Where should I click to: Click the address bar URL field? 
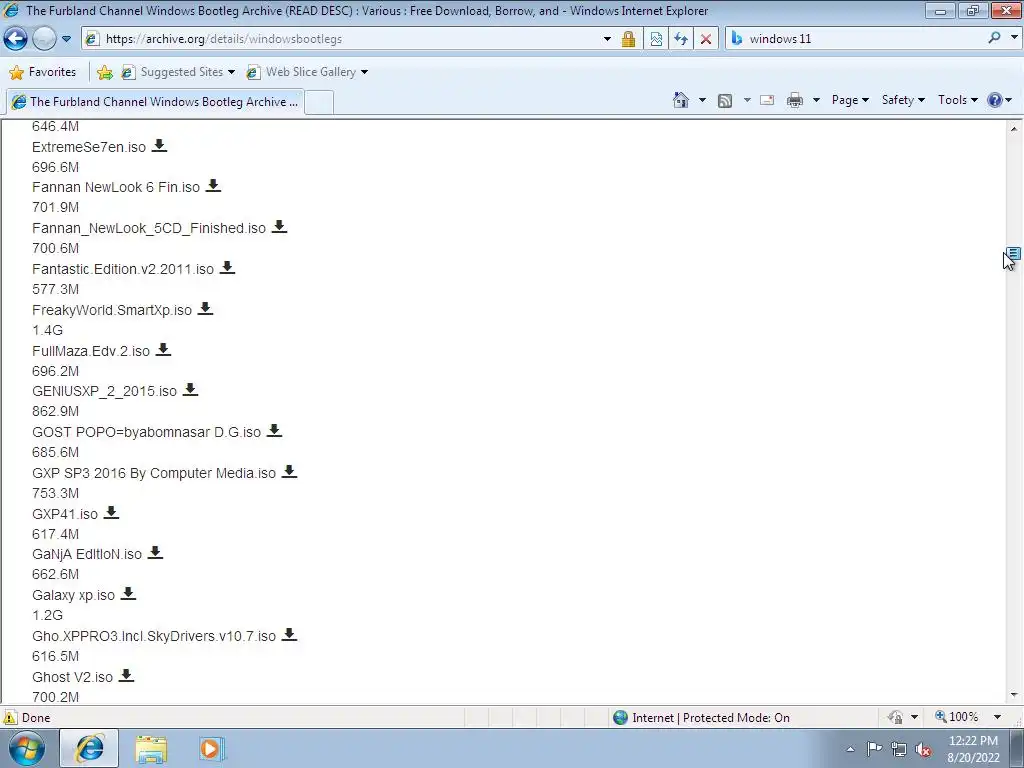(349, 39)
